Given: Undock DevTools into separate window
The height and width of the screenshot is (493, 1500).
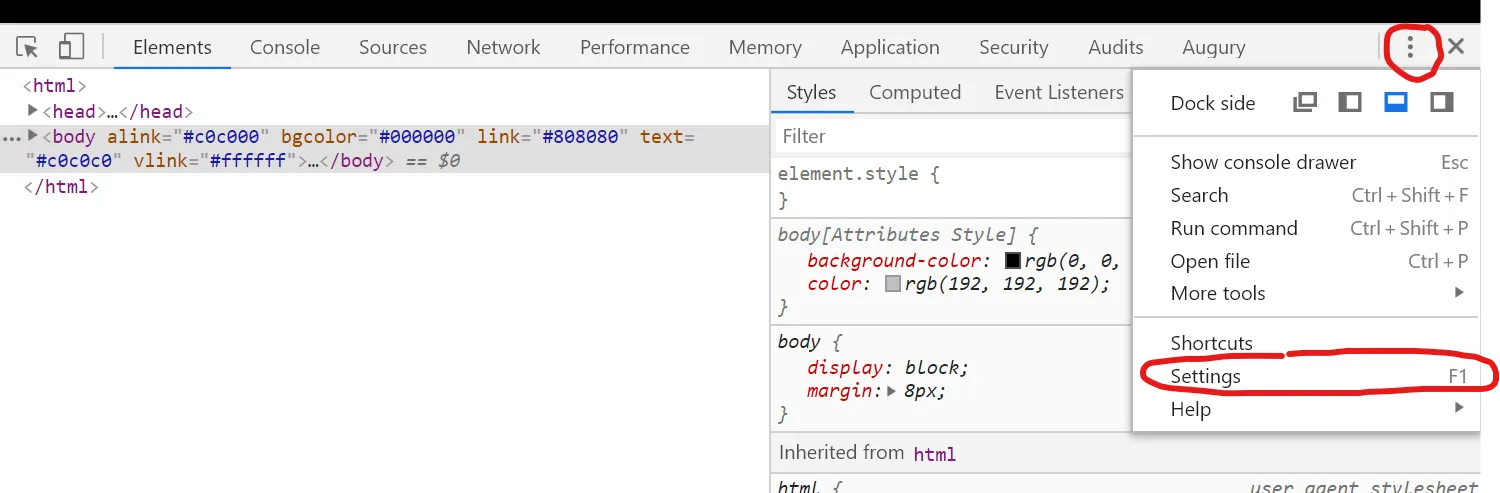Looking at the screenshot, I should tap(1304, 102).
